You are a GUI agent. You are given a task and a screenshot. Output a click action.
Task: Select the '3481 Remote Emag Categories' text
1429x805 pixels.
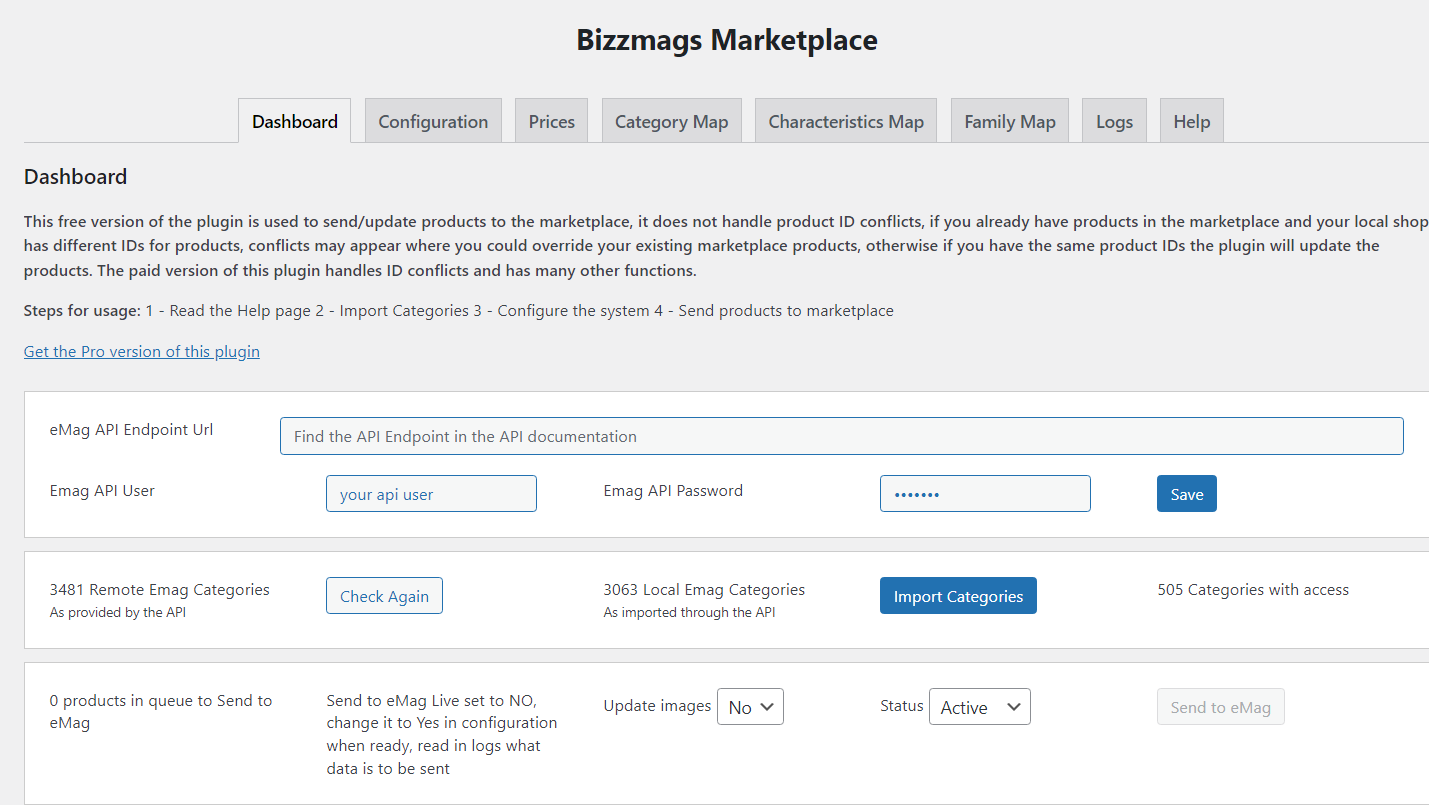[160, 590]
